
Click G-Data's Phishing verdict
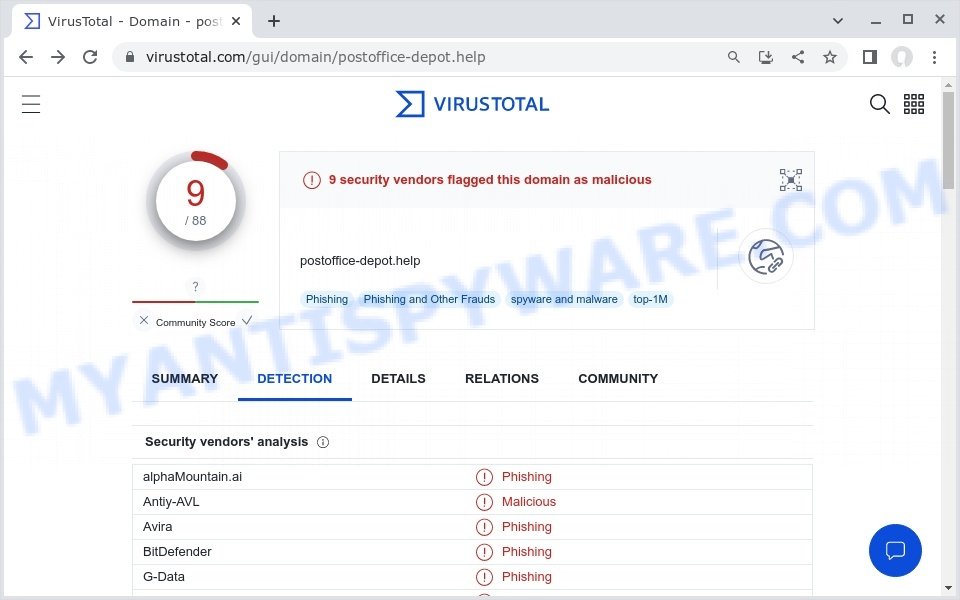(x=527, y=577)
